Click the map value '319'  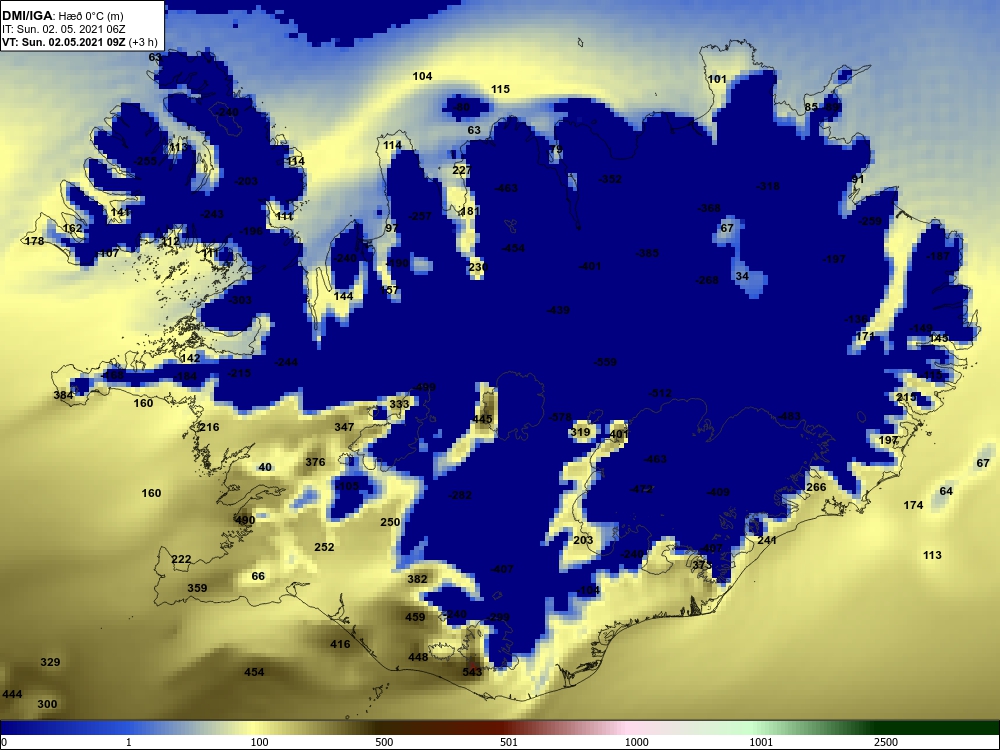(x=580, y=432)
